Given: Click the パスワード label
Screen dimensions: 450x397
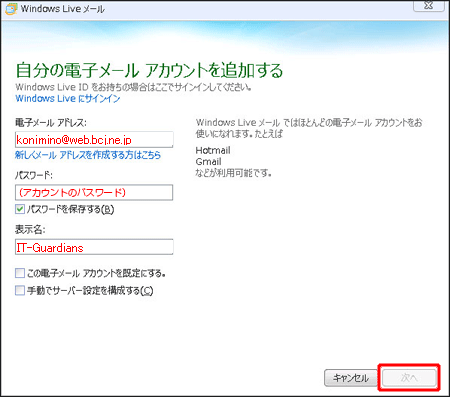Looking at the screenshot, I should click(x=34, y=175).
